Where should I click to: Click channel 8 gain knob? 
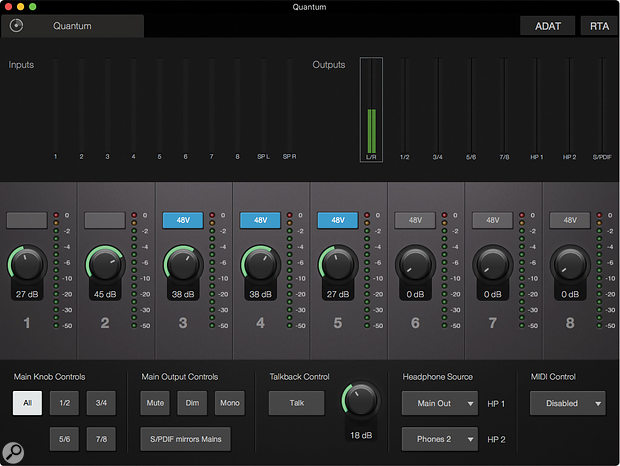coord(570,264)
